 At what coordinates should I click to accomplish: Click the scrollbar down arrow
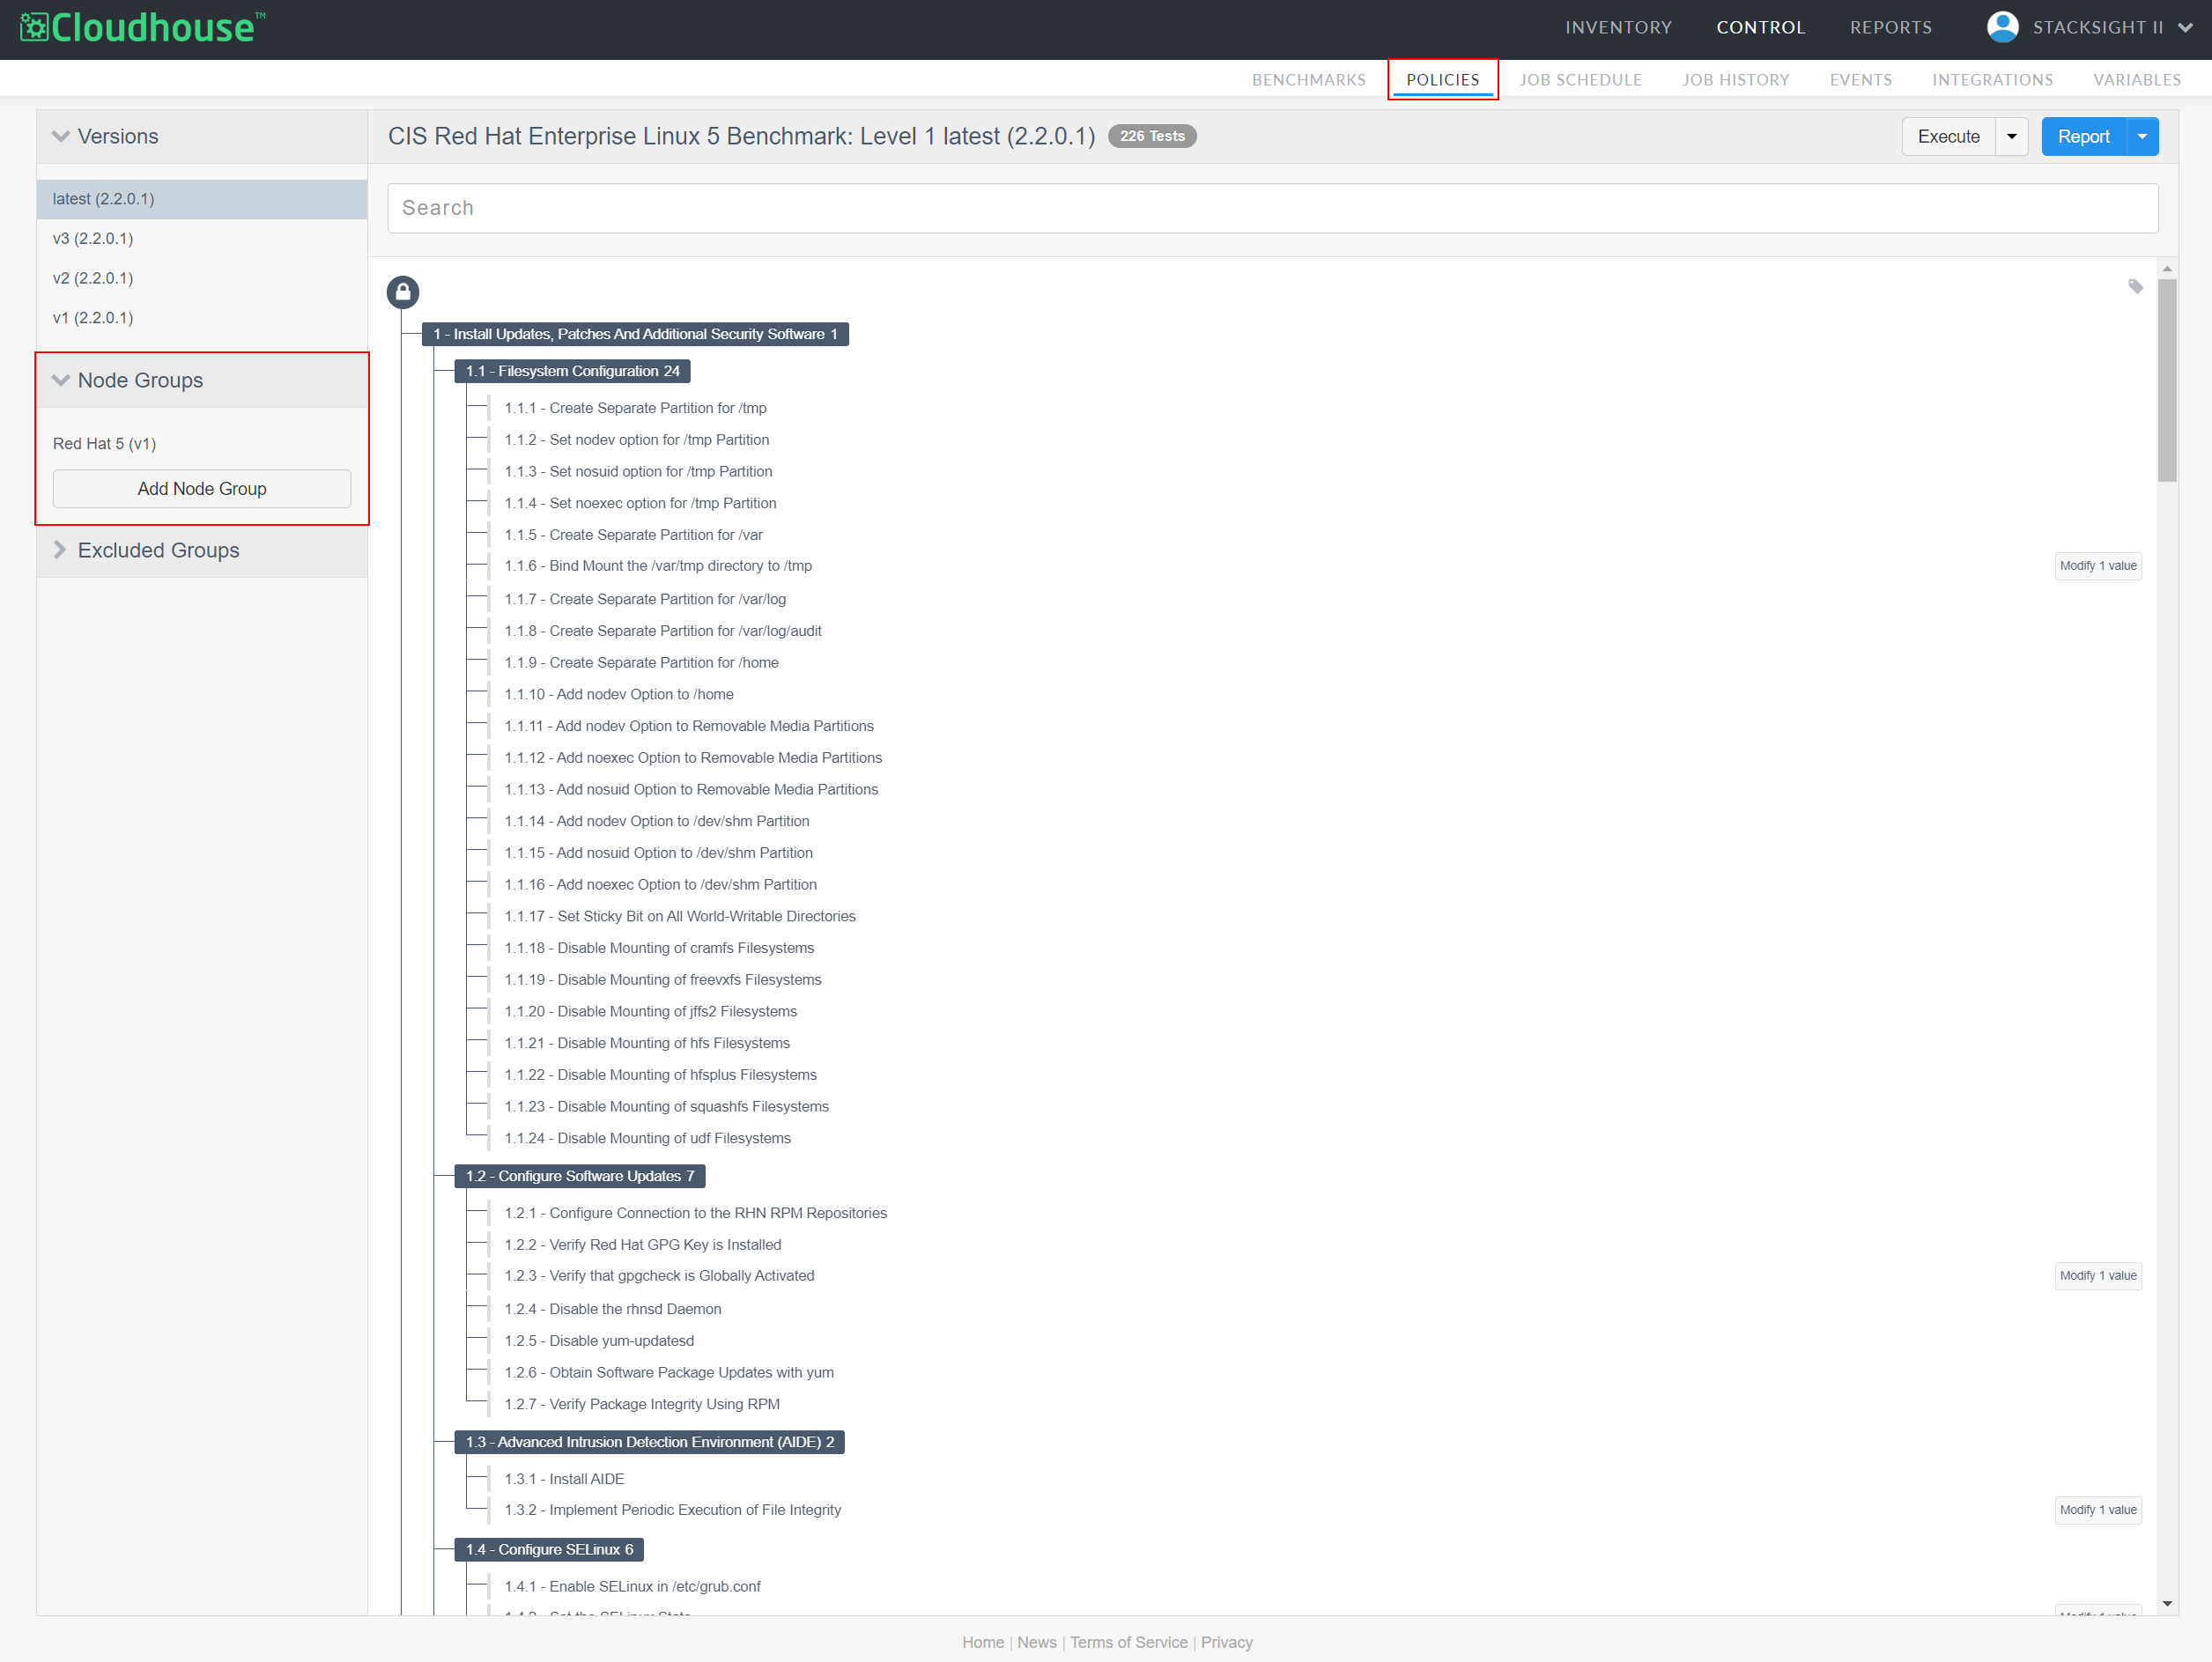click(2167, 1604)
